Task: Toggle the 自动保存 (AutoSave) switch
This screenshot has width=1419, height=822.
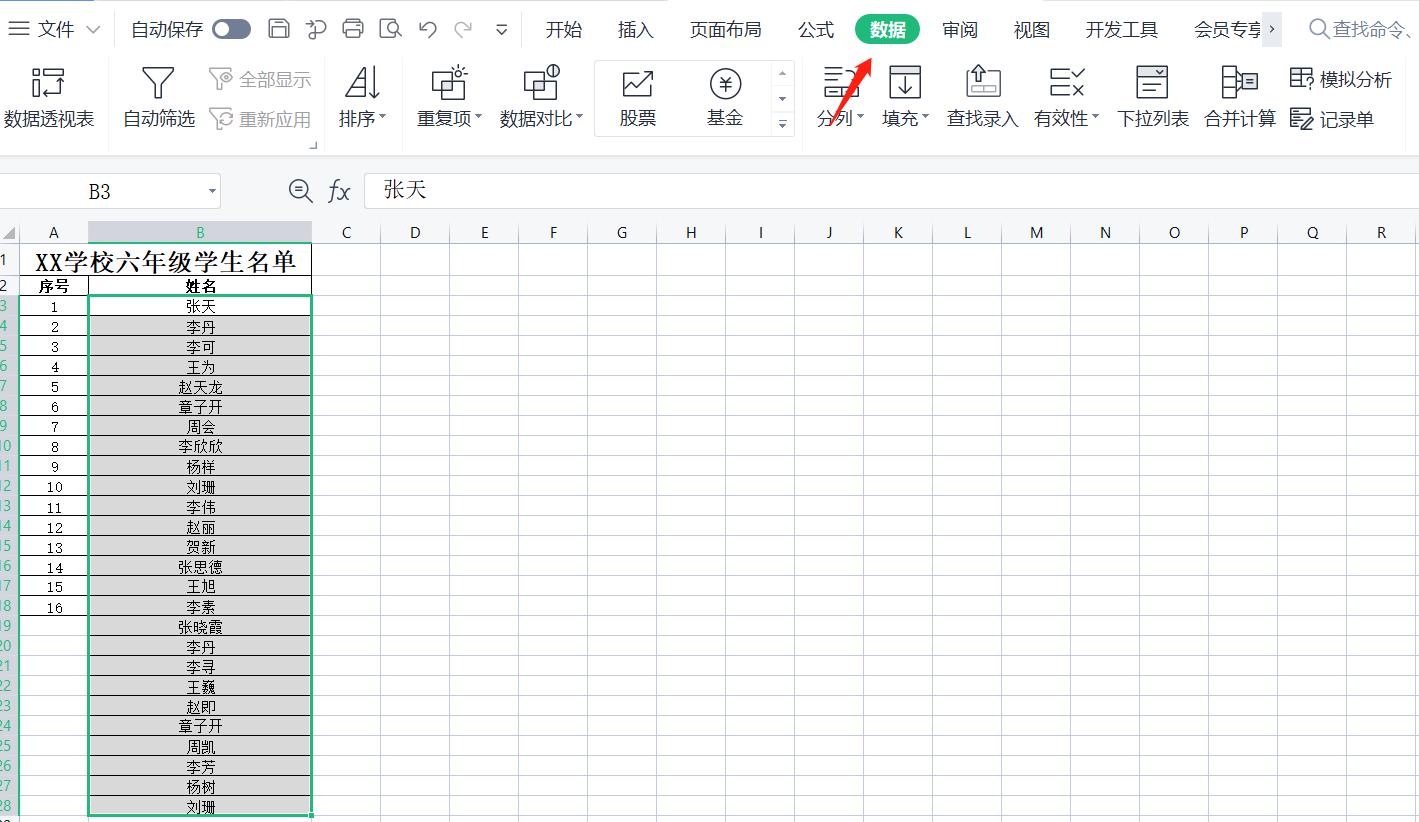Action: (231, 29)
